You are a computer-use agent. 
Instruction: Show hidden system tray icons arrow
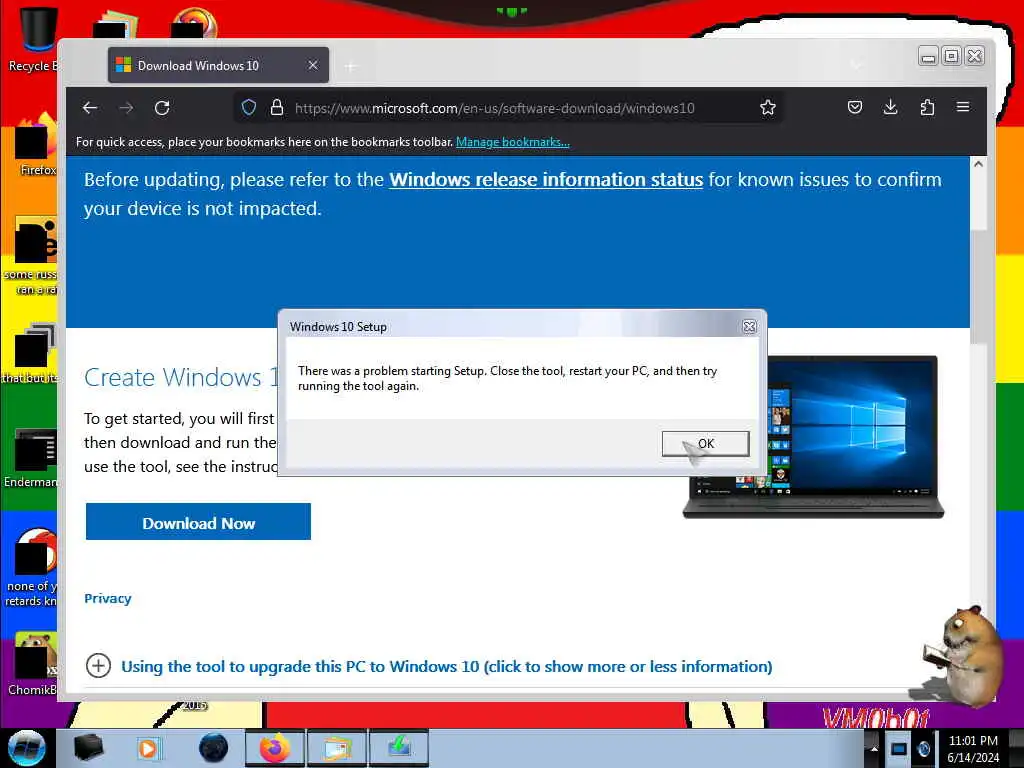[x=874, y=748]
